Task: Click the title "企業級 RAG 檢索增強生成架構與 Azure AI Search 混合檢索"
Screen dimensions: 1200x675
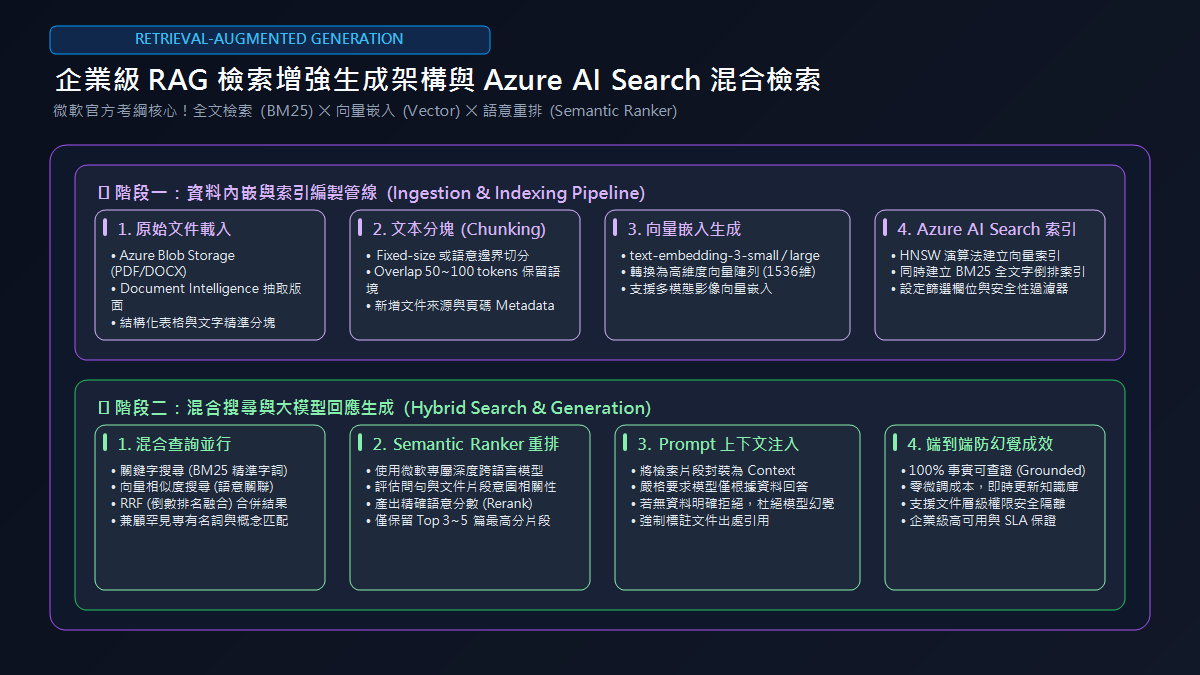Action: (437, 80)
